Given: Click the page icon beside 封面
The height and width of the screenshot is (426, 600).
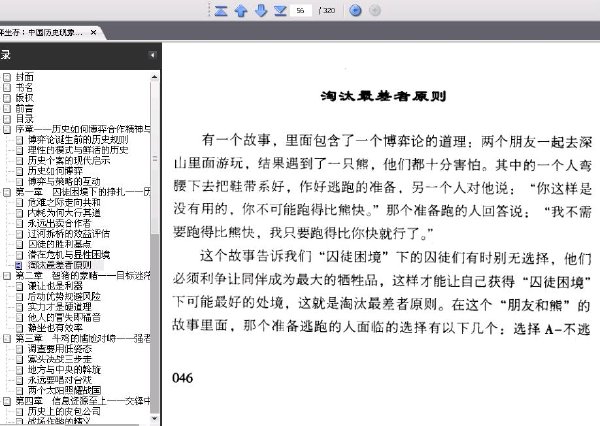Looking at the screenshot, I should 7,77.
